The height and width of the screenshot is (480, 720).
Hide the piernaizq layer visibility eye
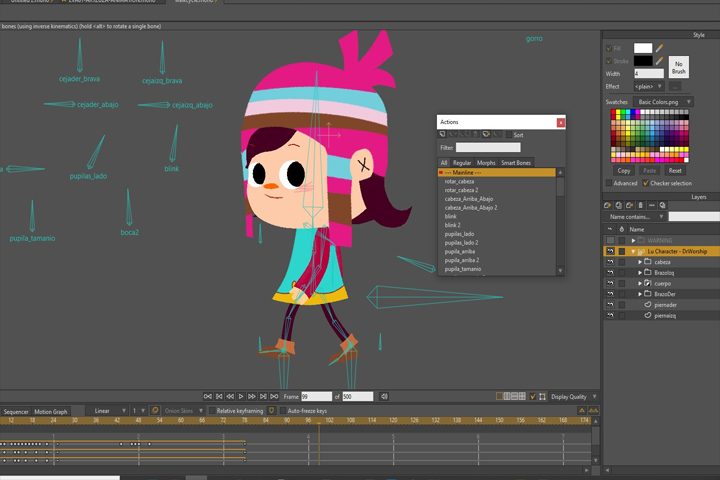[610, 316]
